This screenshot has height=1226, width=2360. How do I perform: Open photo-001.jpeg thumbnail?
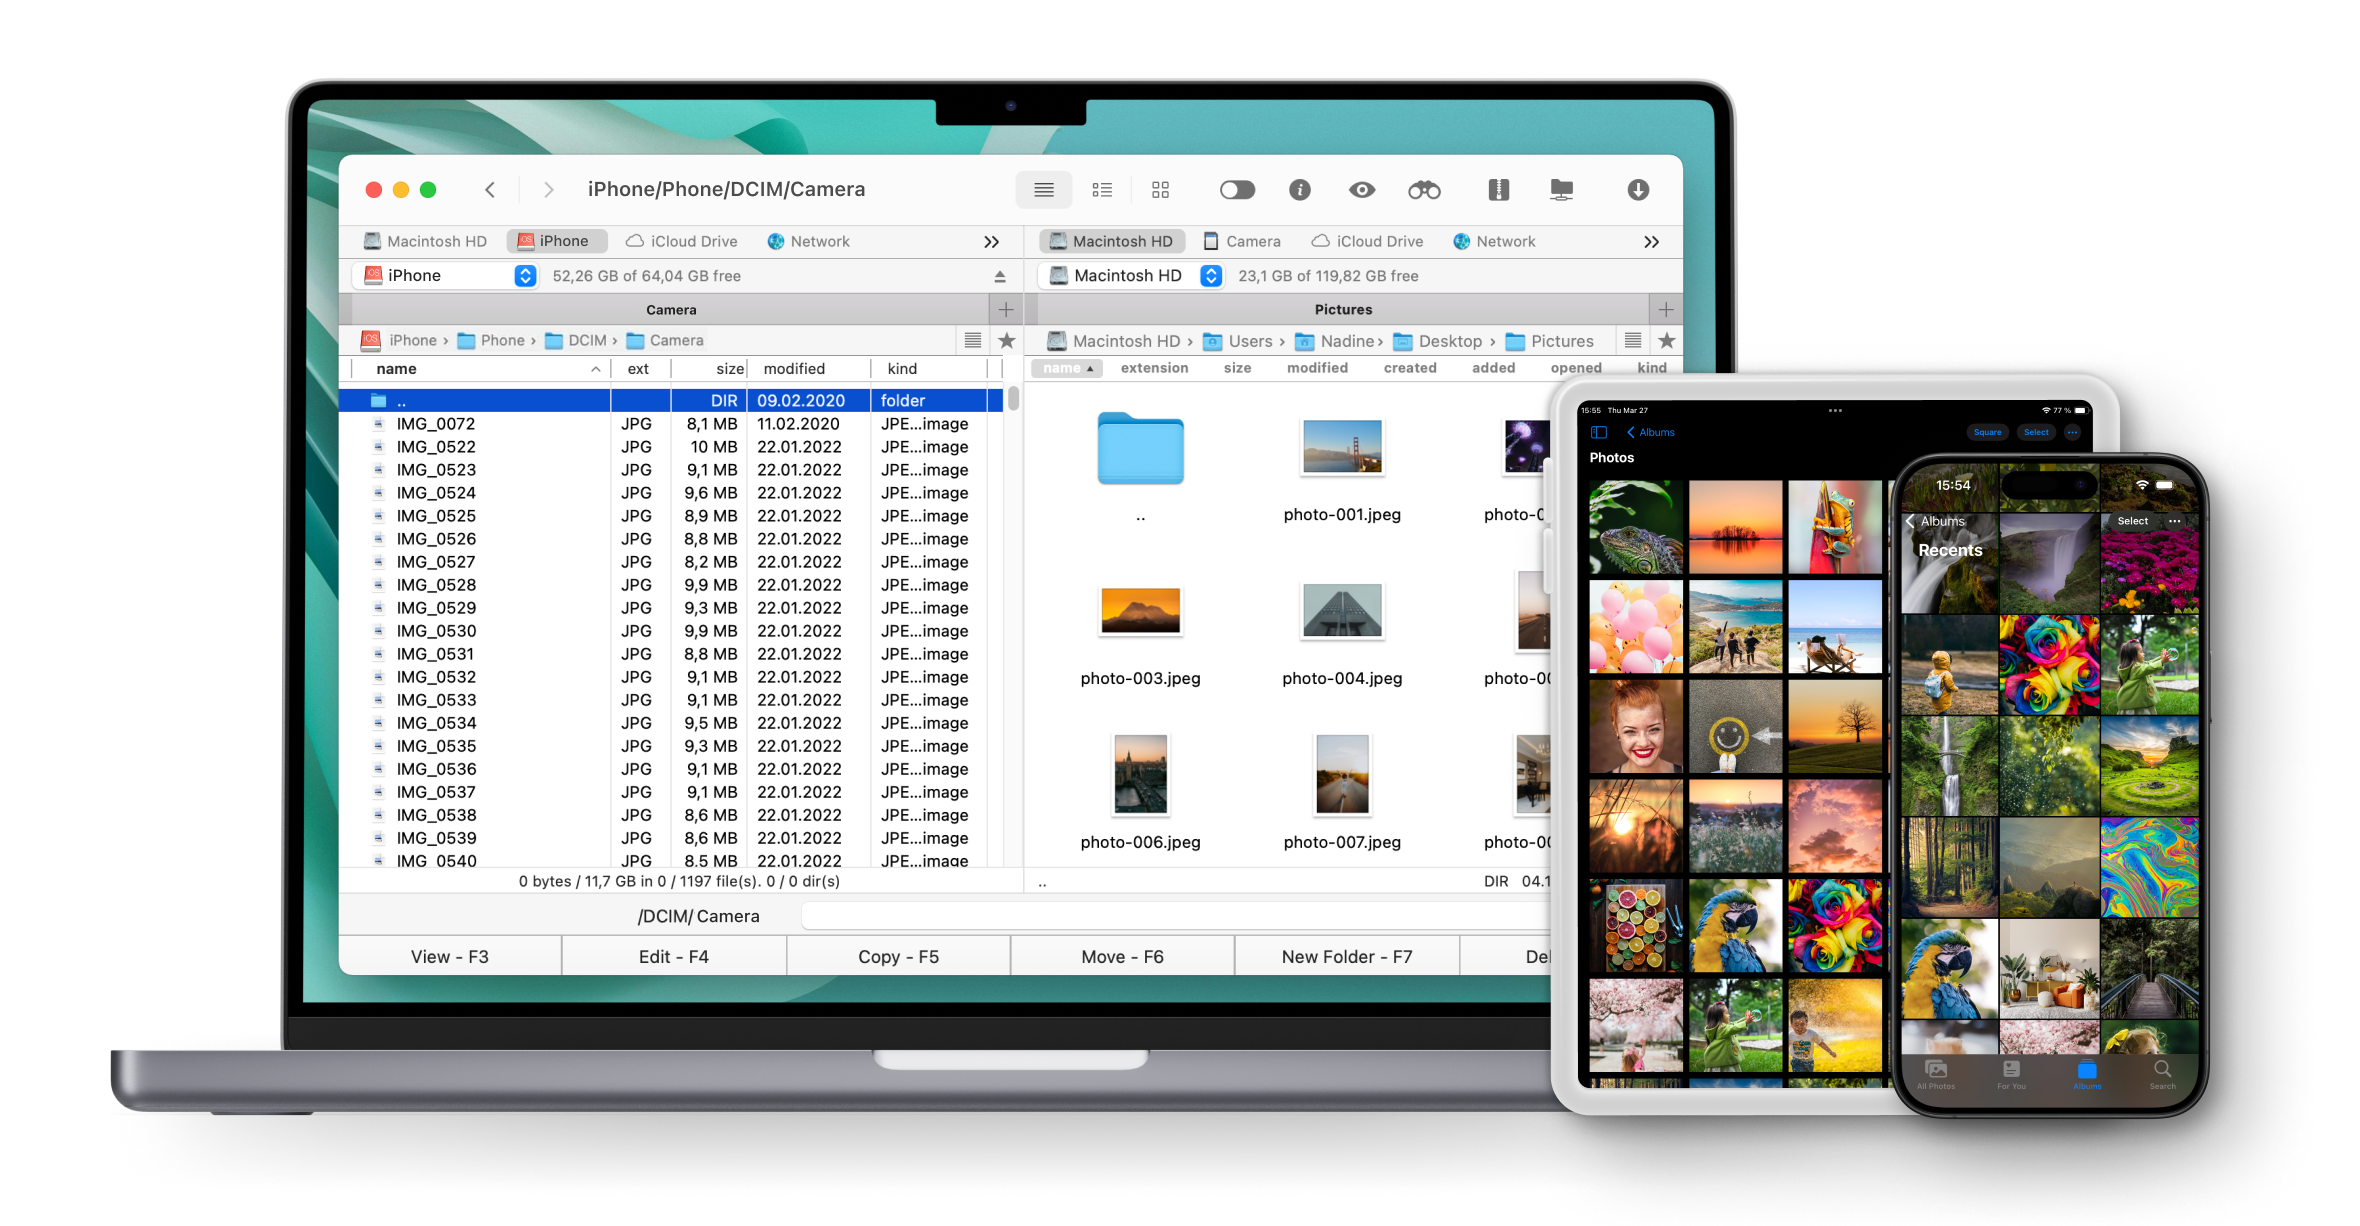[x=1342, y=448]
